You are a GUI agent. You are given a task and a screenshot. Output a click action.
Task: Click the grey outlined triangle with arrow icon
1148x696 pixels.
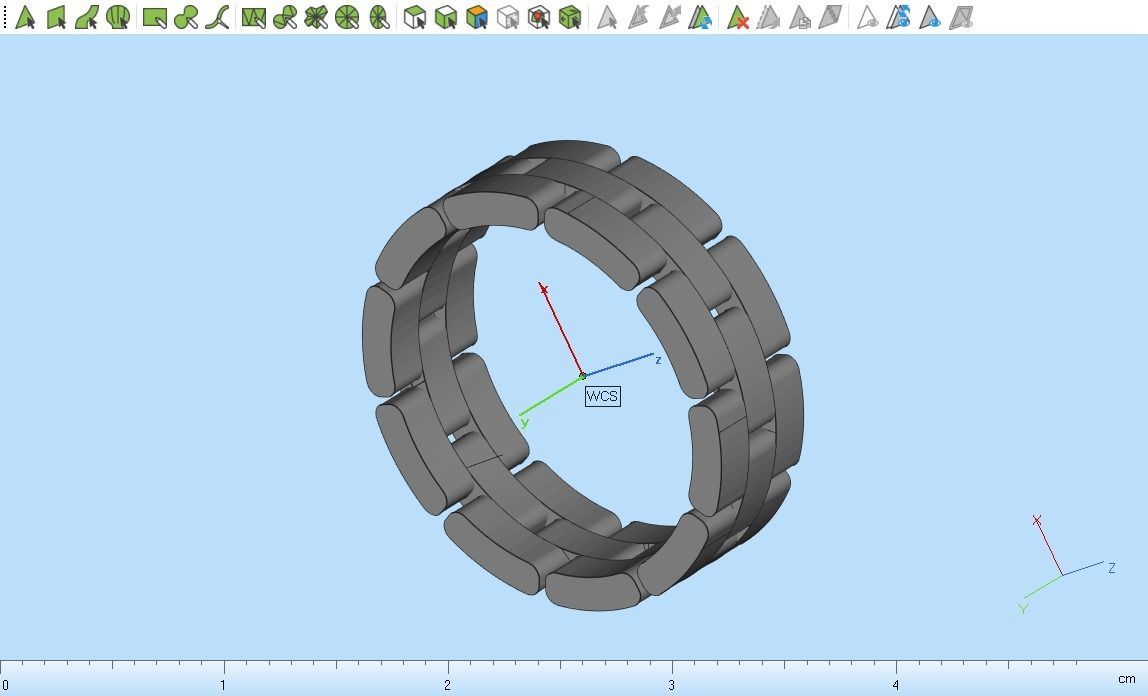(x=638, y=18)
